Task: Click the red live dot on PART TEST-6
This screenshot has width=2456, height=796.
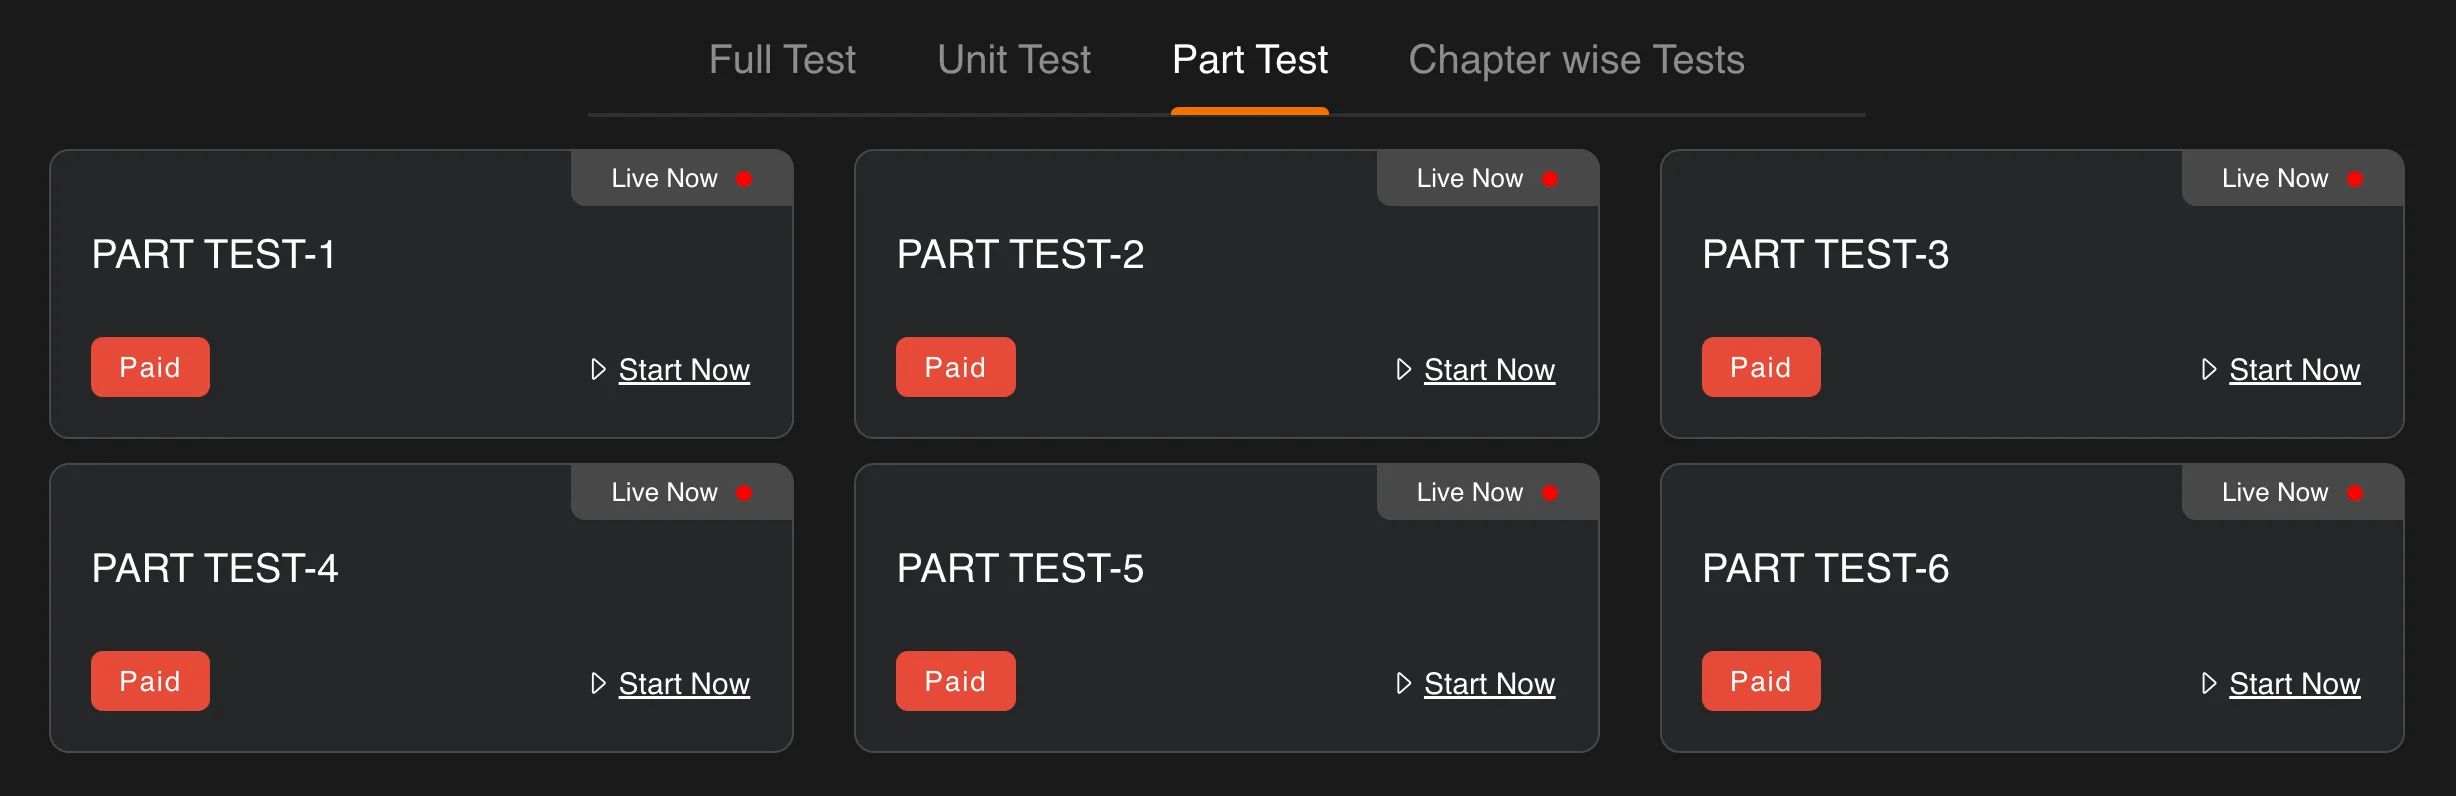Action: [x=2355, y=493]
